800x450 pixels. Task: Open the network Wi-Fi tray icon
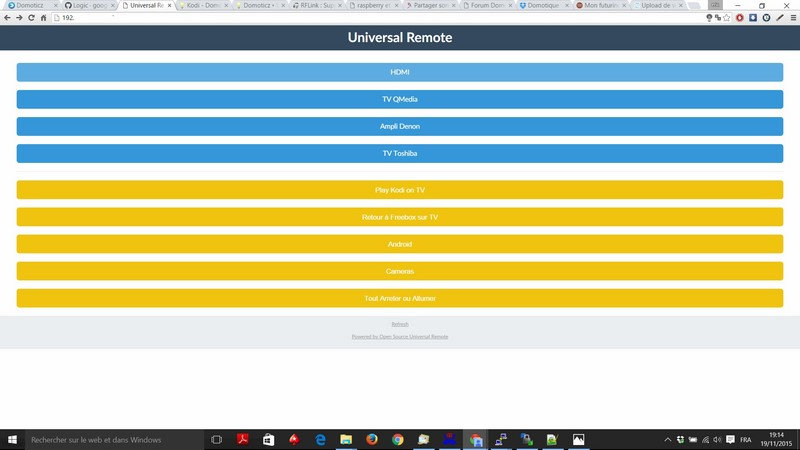point(705,439)
